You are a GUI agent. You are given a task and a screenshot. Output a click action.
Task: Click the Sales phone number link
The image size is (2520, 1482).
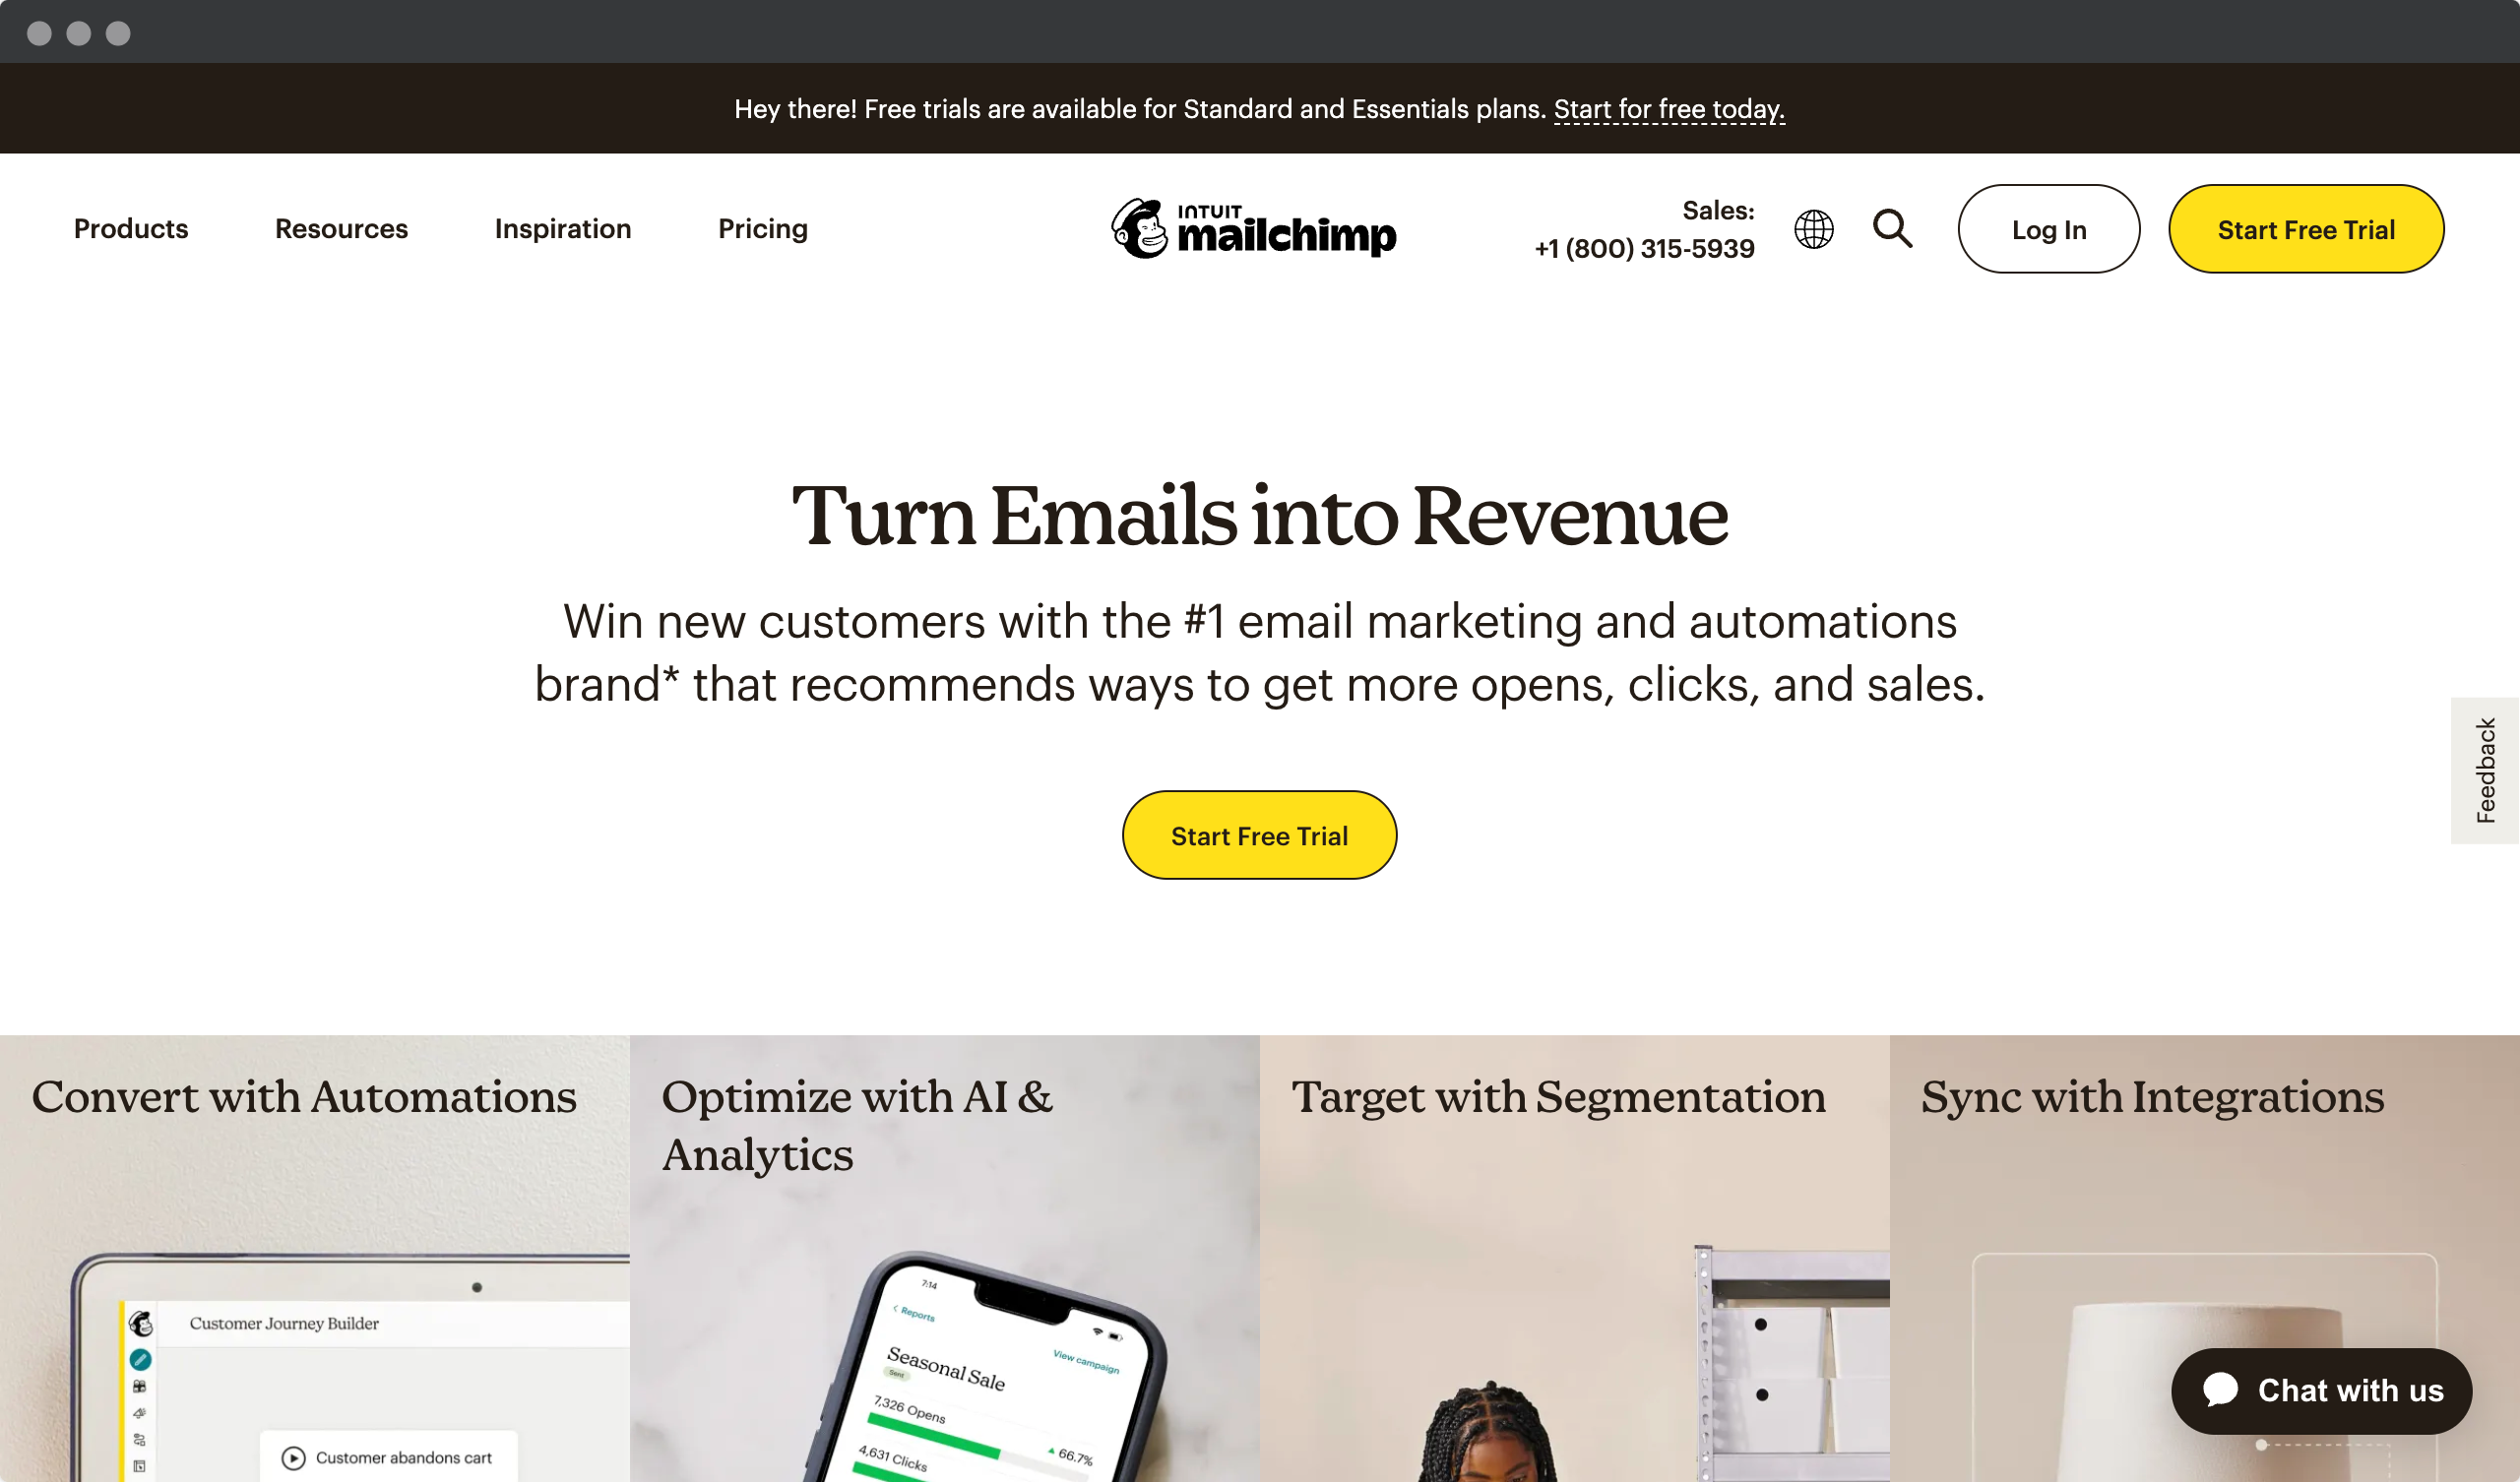[x=1645, y=245]
